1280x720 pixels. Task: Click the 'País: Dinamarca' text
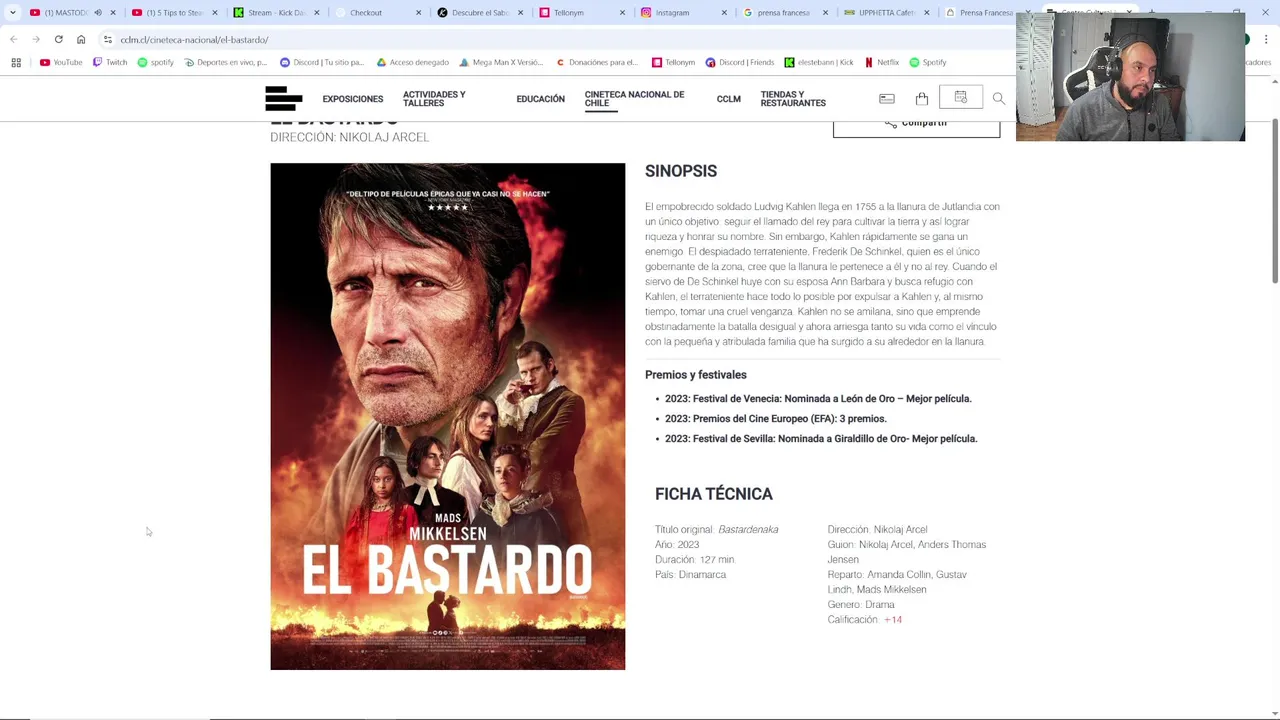point(691,574)
